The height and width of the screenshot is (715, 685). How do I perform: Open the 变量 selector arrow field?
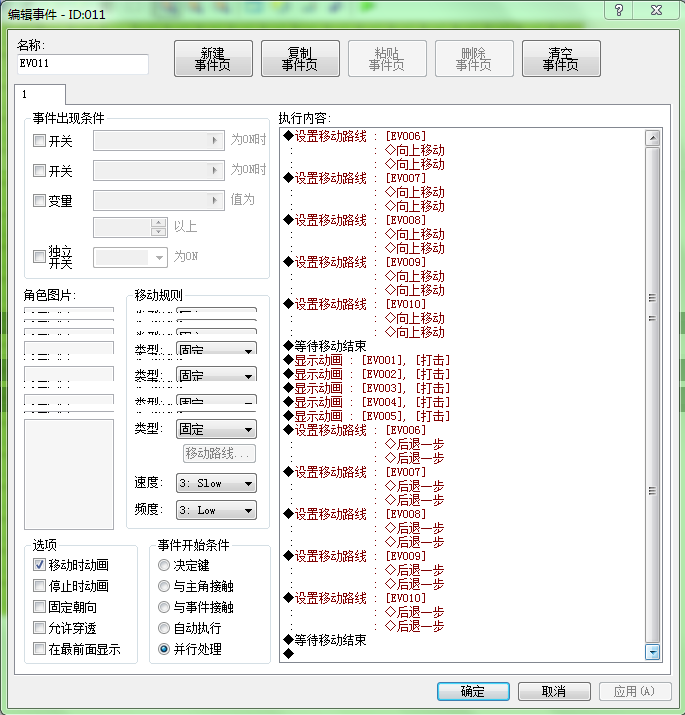pyautogui.click(x=159, y=200)
